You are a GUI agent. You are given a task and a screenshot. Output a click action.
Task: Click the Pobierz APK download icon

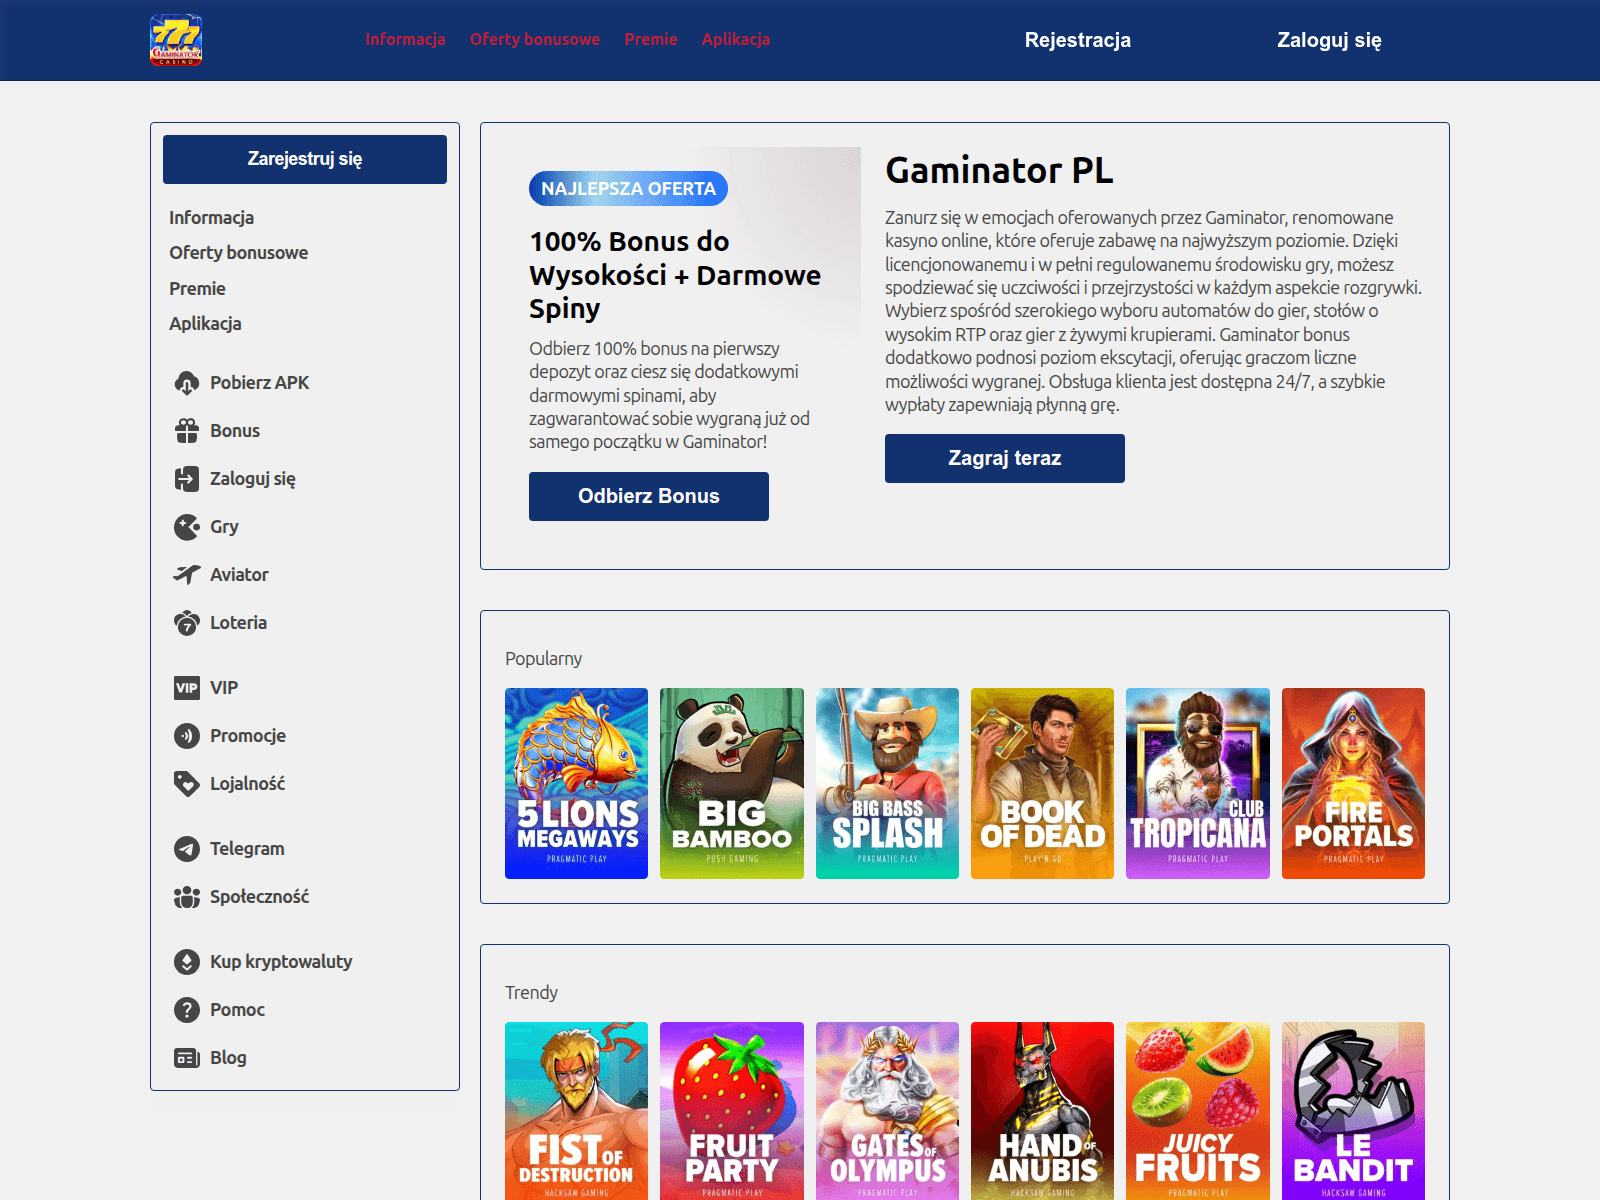(187, 383)
